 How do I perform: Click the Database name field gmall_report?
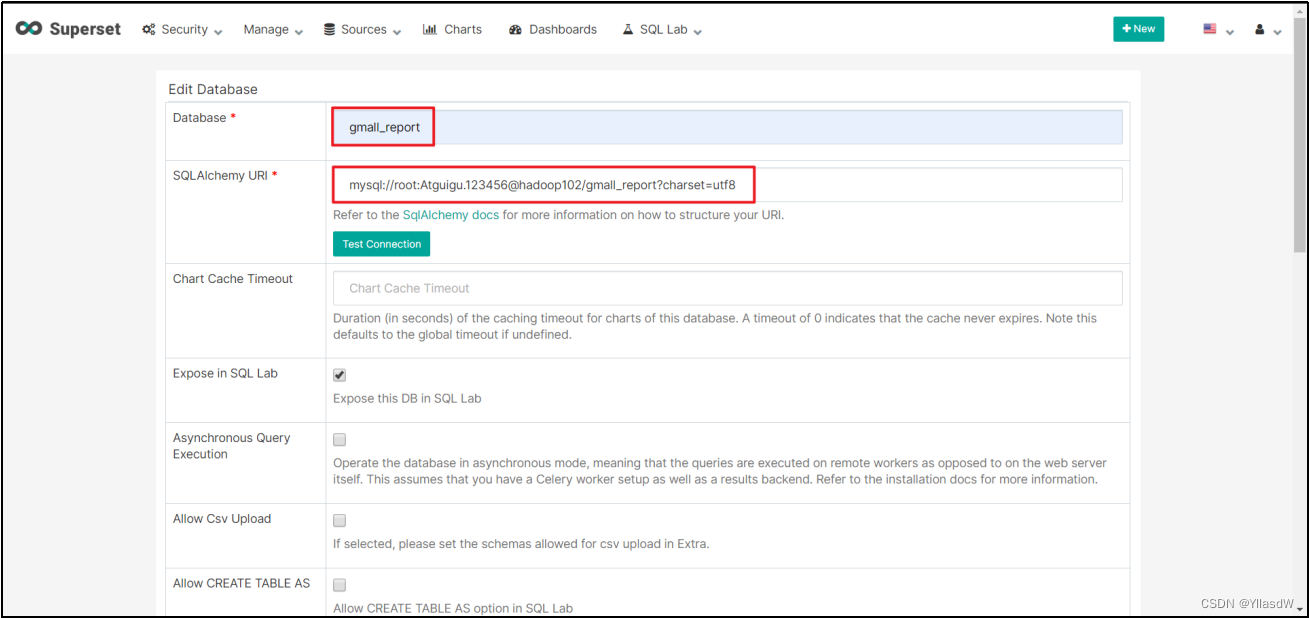pos(728,127)
